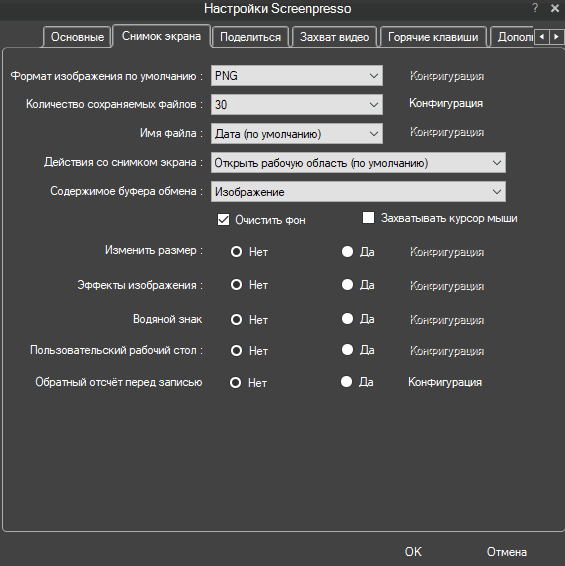565x566 pixels.
Task: Select Нет for Обратный отсчёт перед записью
Action: 235,382
